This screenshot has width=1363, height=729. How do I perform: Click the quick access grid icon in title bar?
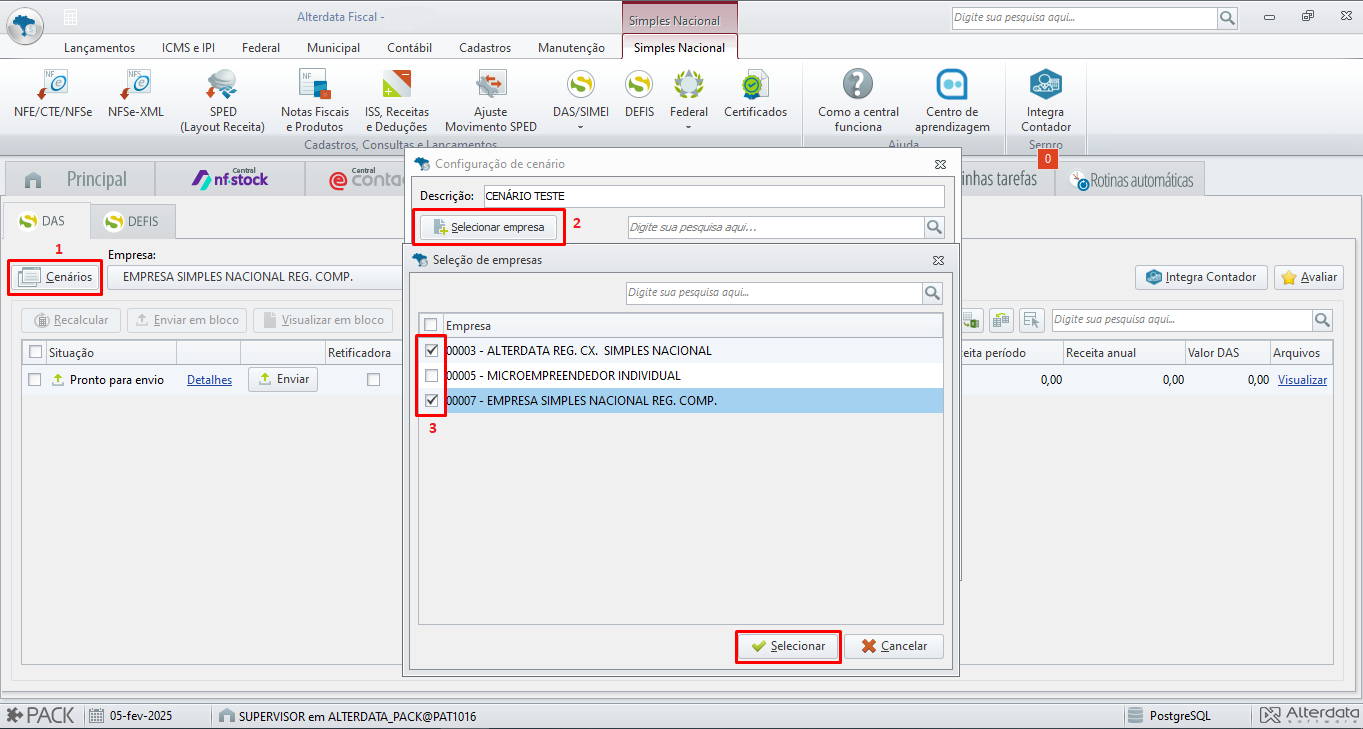70,17
